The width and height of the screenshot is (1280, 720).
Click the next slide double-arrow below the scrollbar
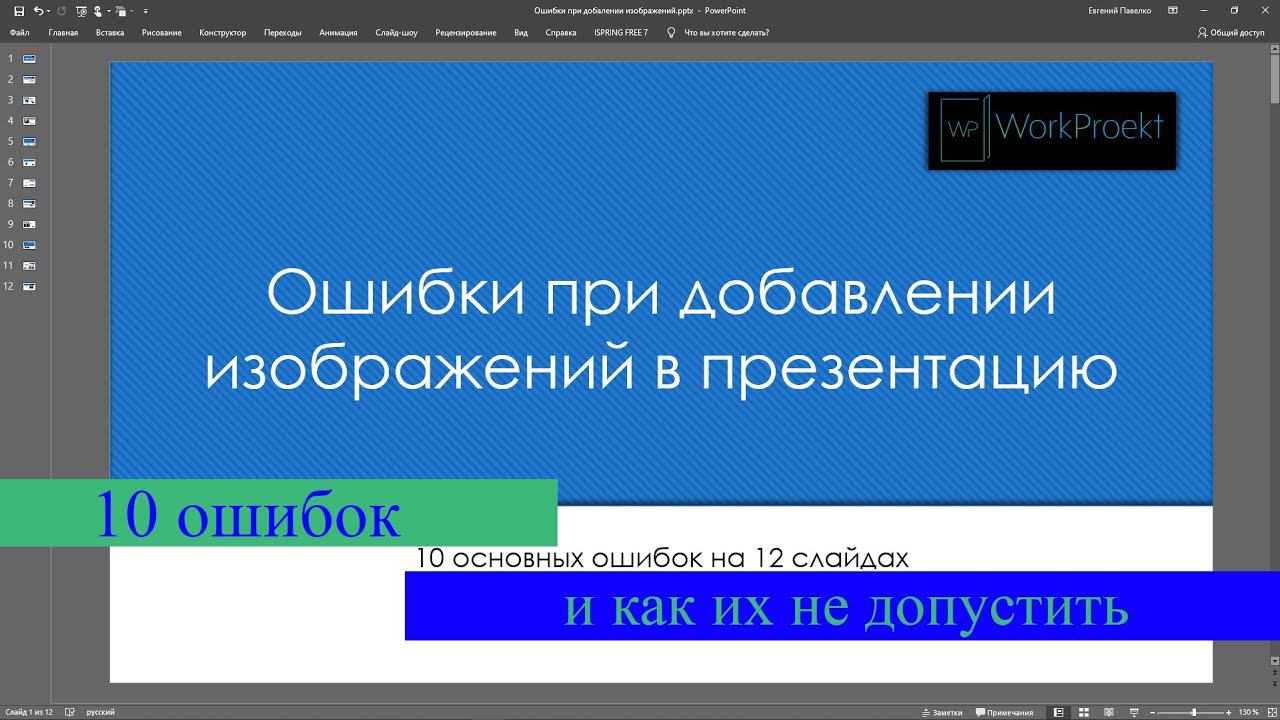click(x=1275, y=683)
